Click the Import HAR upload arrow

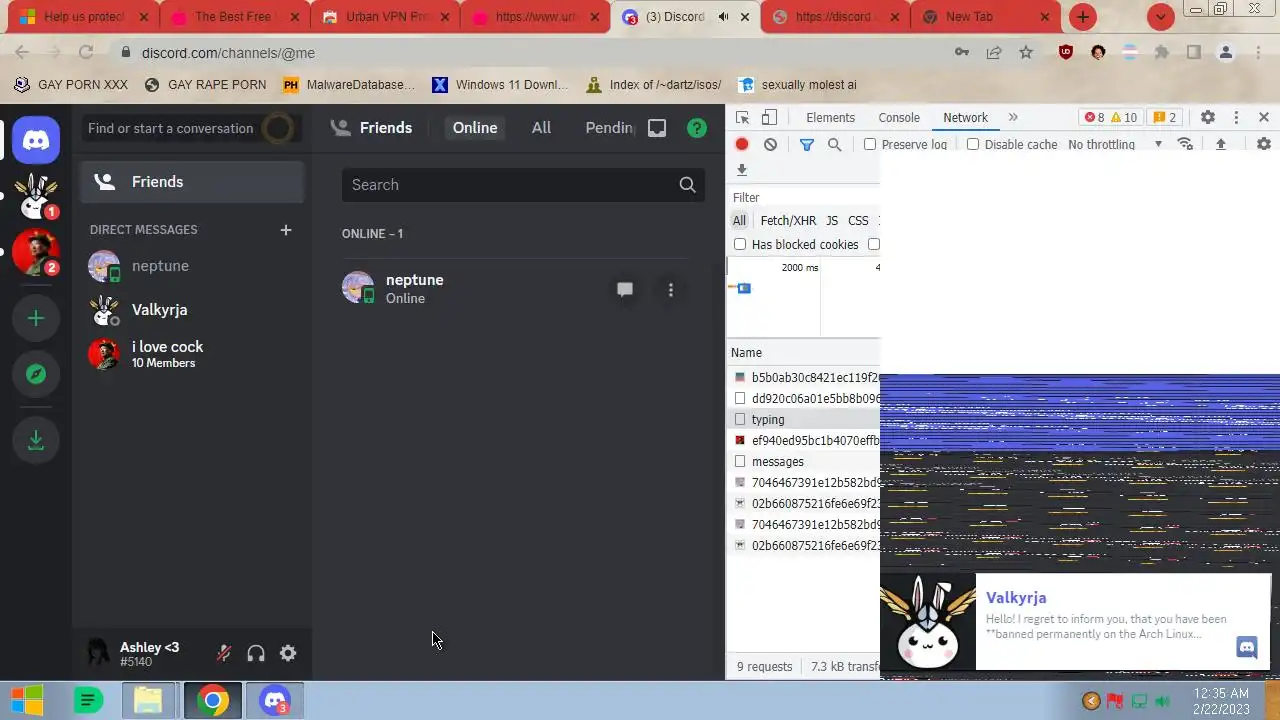[1221, 144]
